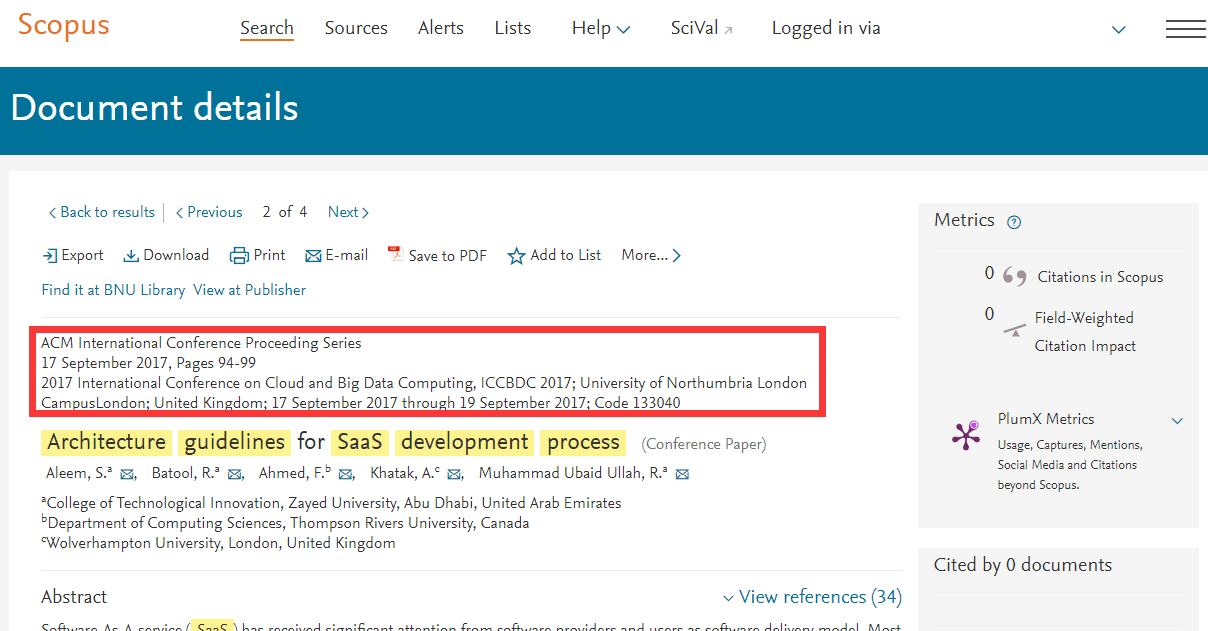Click the Metrics panel heading
This screenshot has height=631, width=1208.
[964, 220]
